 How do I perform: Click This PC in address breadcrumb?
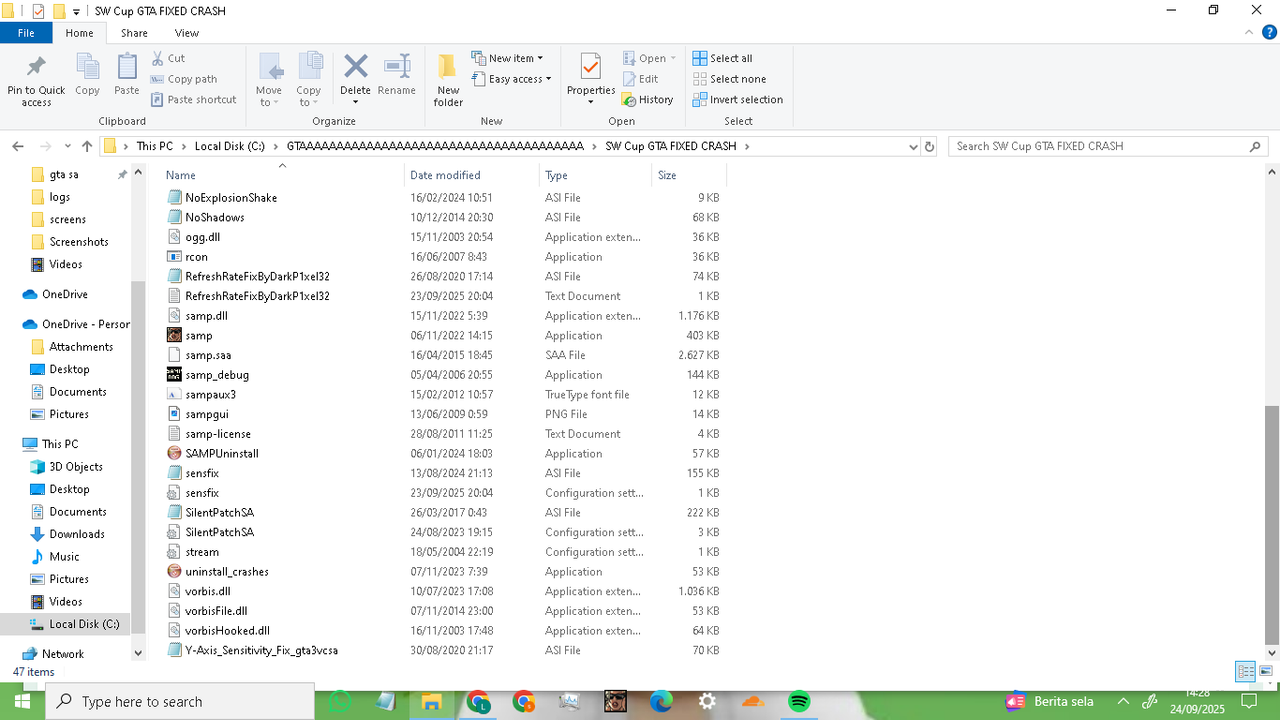(x=154, y=146)
